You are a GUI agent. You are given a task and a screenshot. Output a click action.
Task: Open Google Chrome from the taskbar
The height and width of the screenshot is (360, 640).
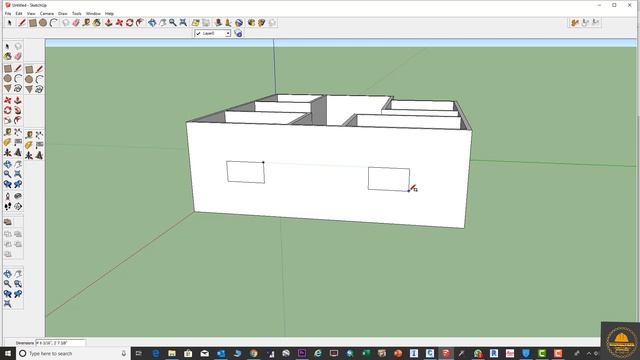point(253,353)
